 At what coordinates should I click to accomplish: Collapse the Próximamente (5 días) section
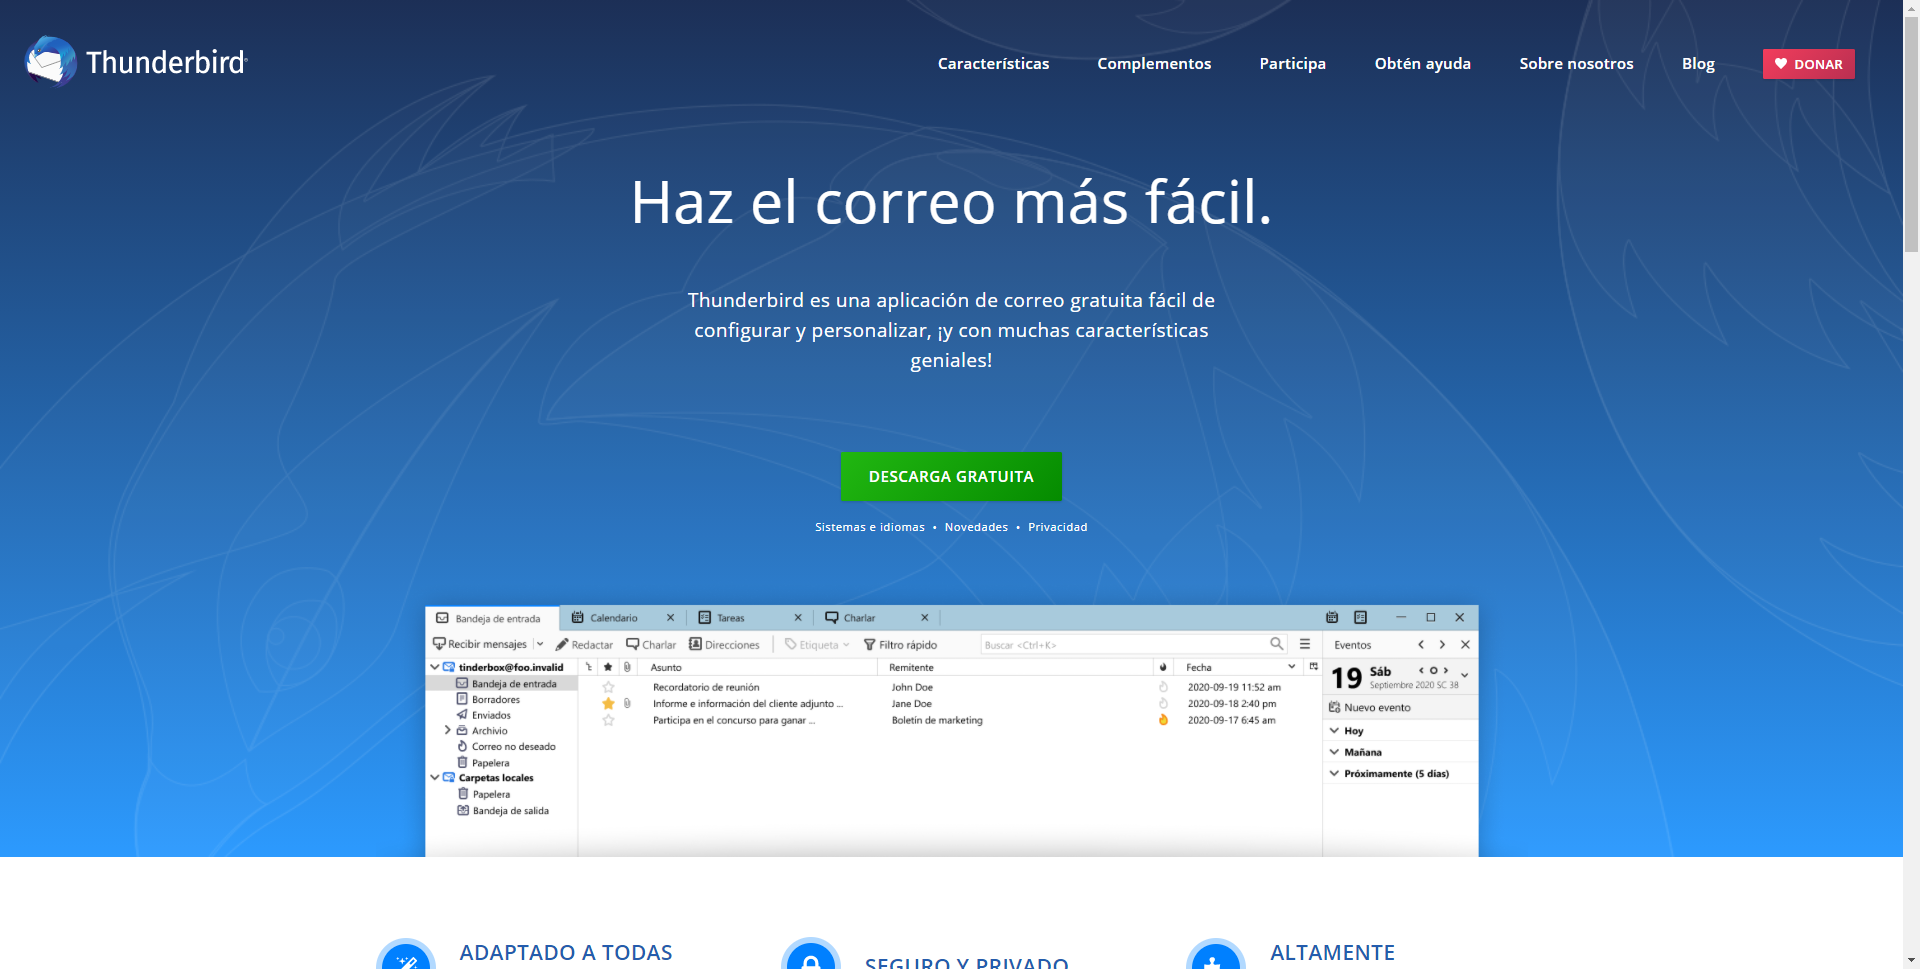tap(1334, 773)
